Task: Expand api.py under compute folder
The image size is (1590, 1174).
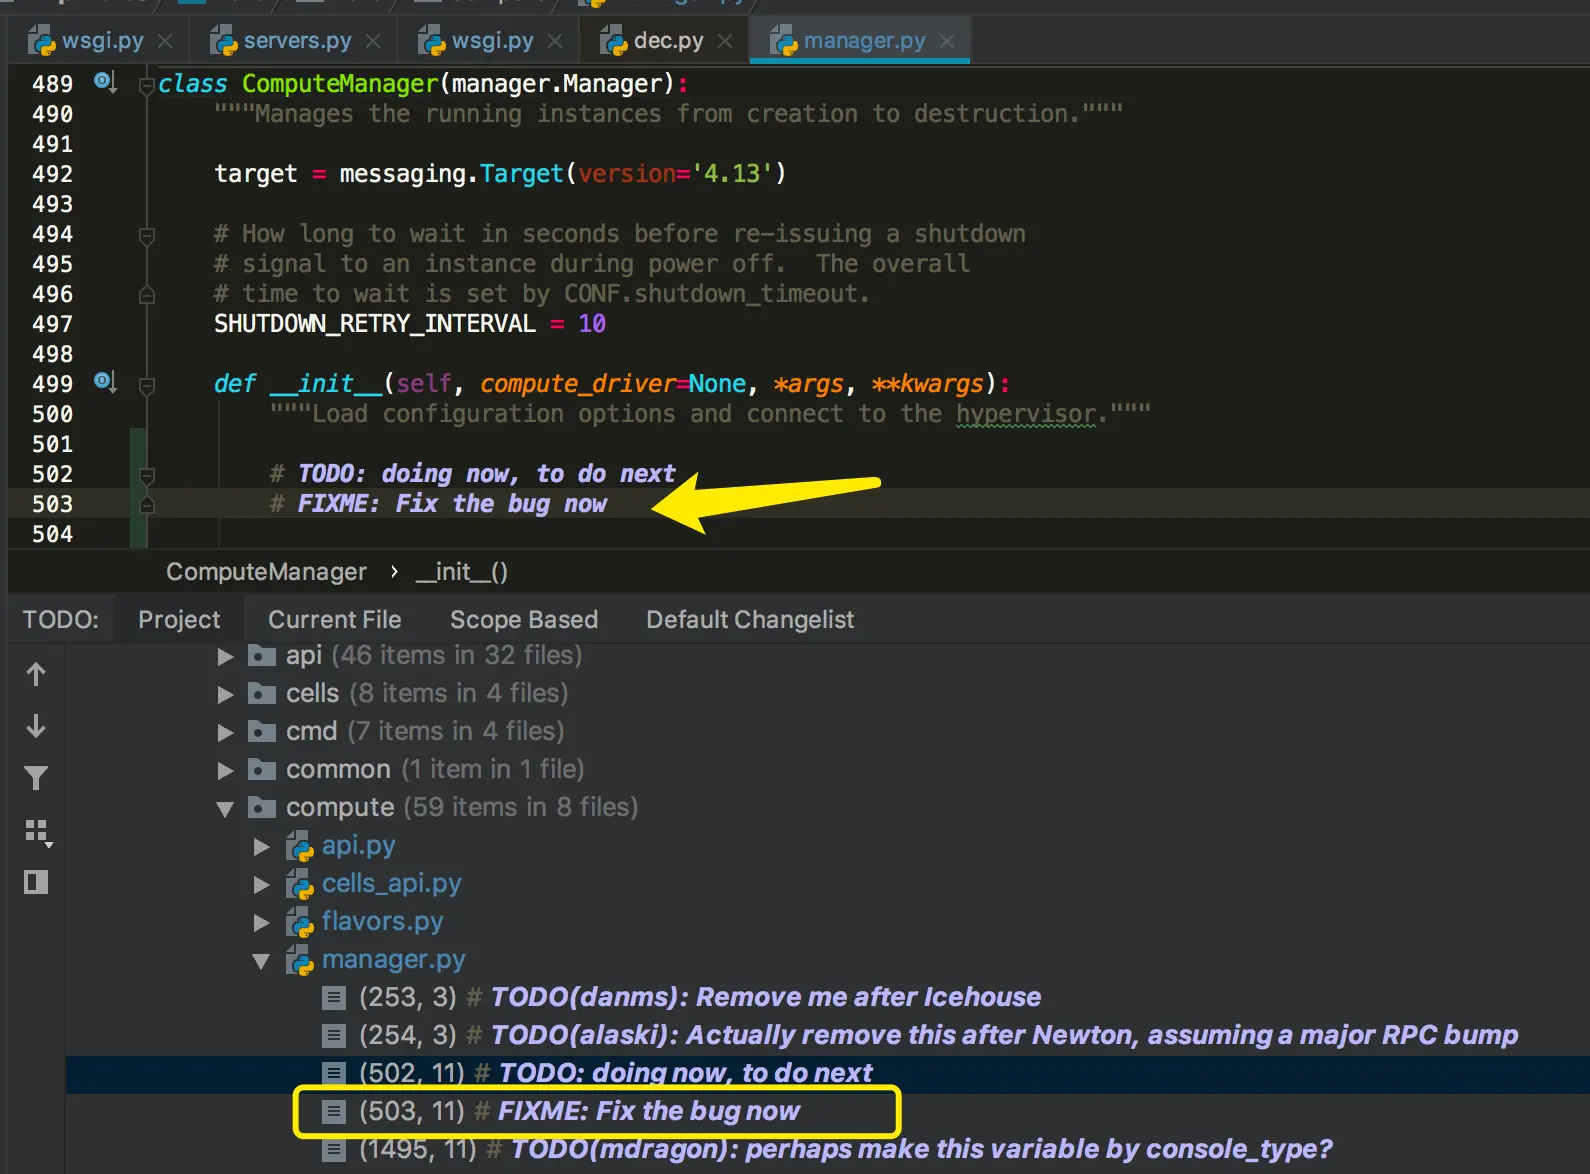Action: pos(262,847)
